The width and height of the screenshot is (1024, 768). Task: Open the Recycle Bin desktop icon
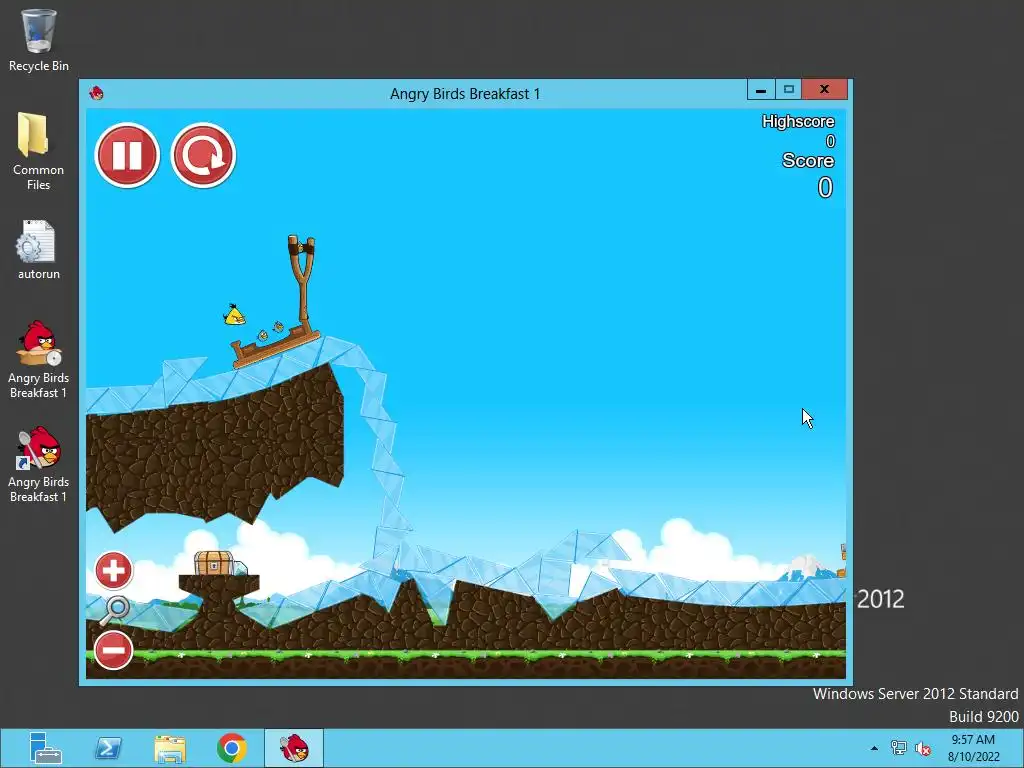coord(39,40)
